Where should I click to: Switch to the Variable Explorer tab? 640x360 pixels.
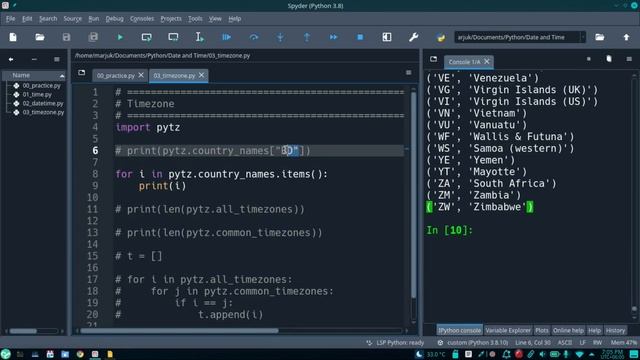pyautogui.click(x=508, y=330)
